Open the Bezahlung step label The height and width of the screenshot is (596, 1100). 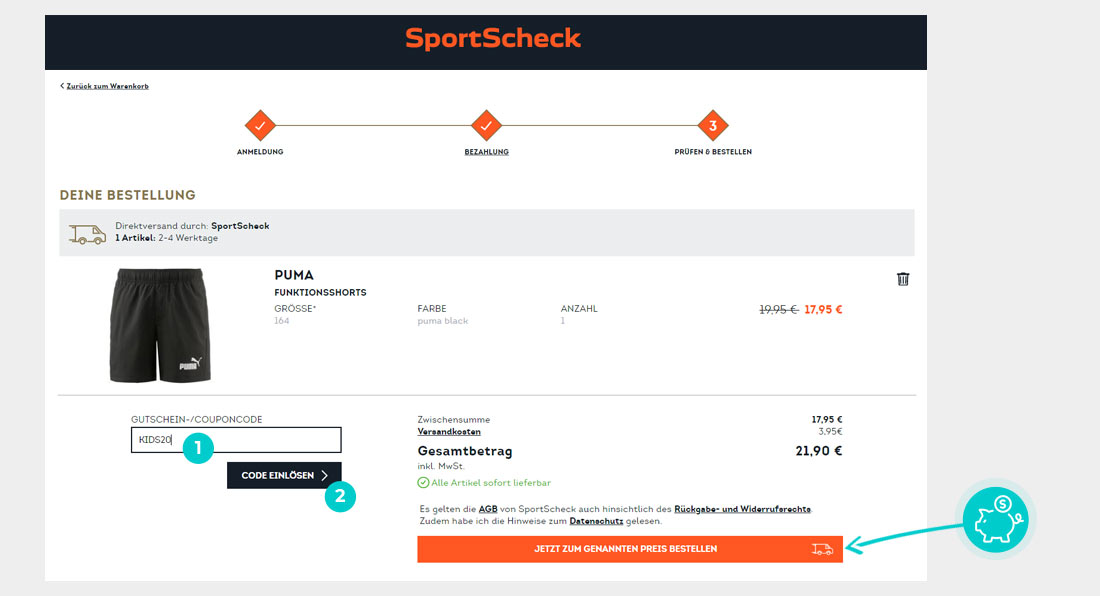pos(486,152)
